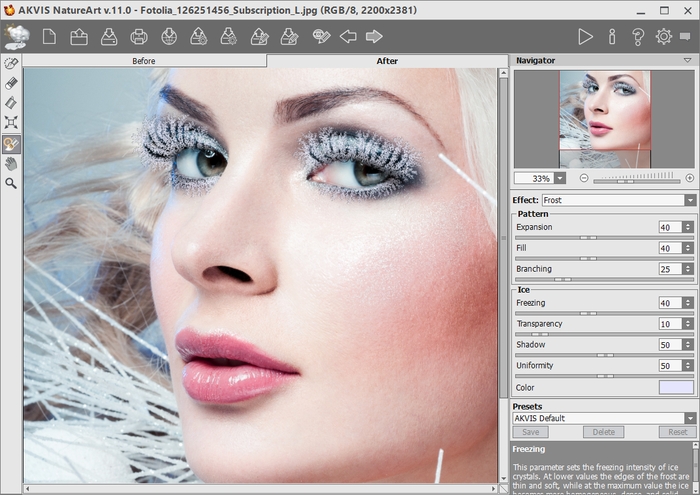
Task: Import presets with the up-arrow gear icon
Action: click(199, 37)
